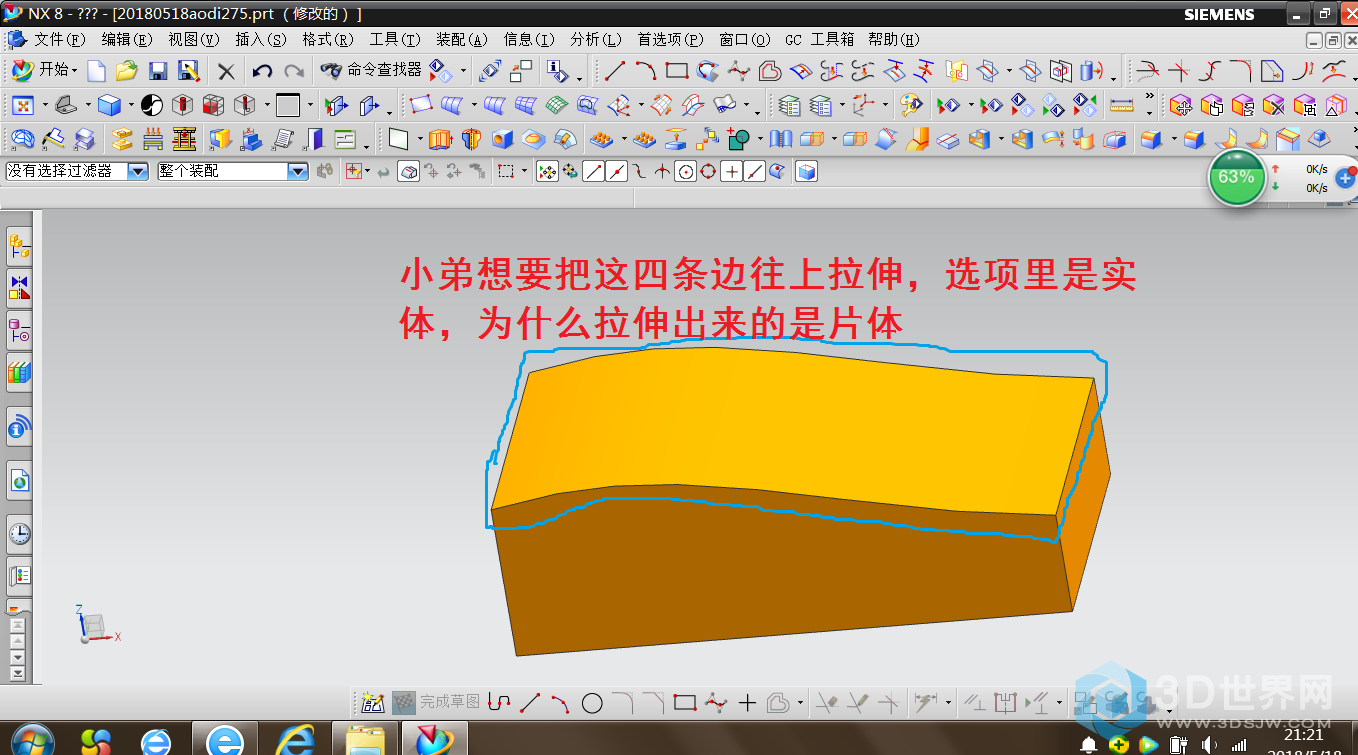Open the Measure distance ruler icon

[x=1121, y=105]
